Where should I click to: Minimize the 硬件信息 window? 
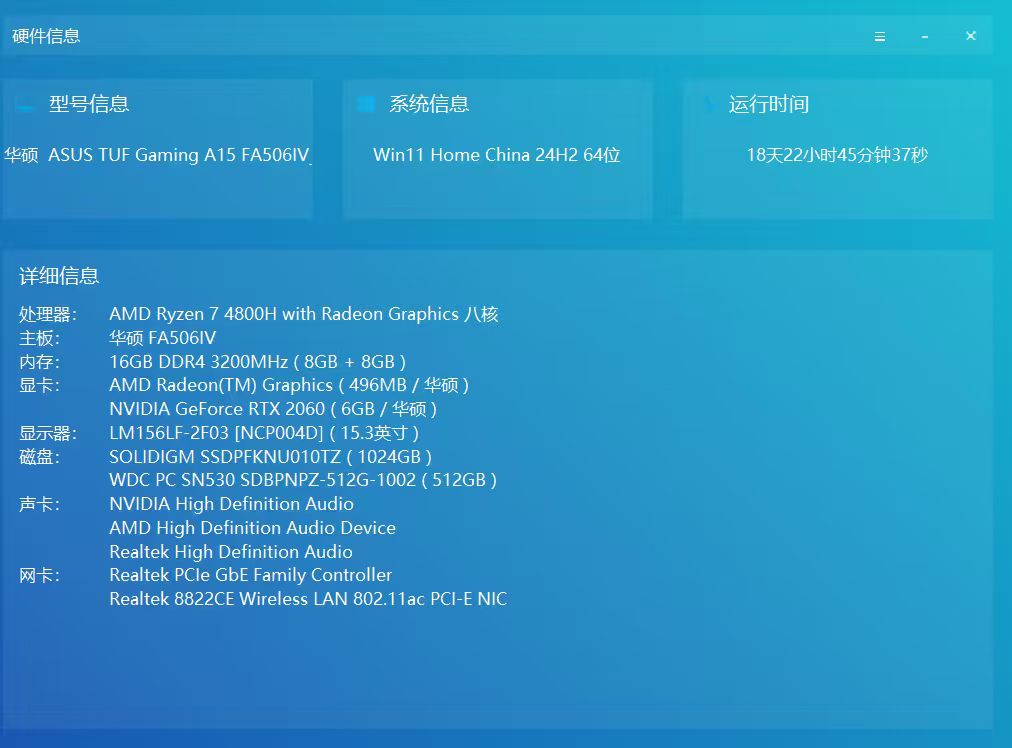click(925, 37)
